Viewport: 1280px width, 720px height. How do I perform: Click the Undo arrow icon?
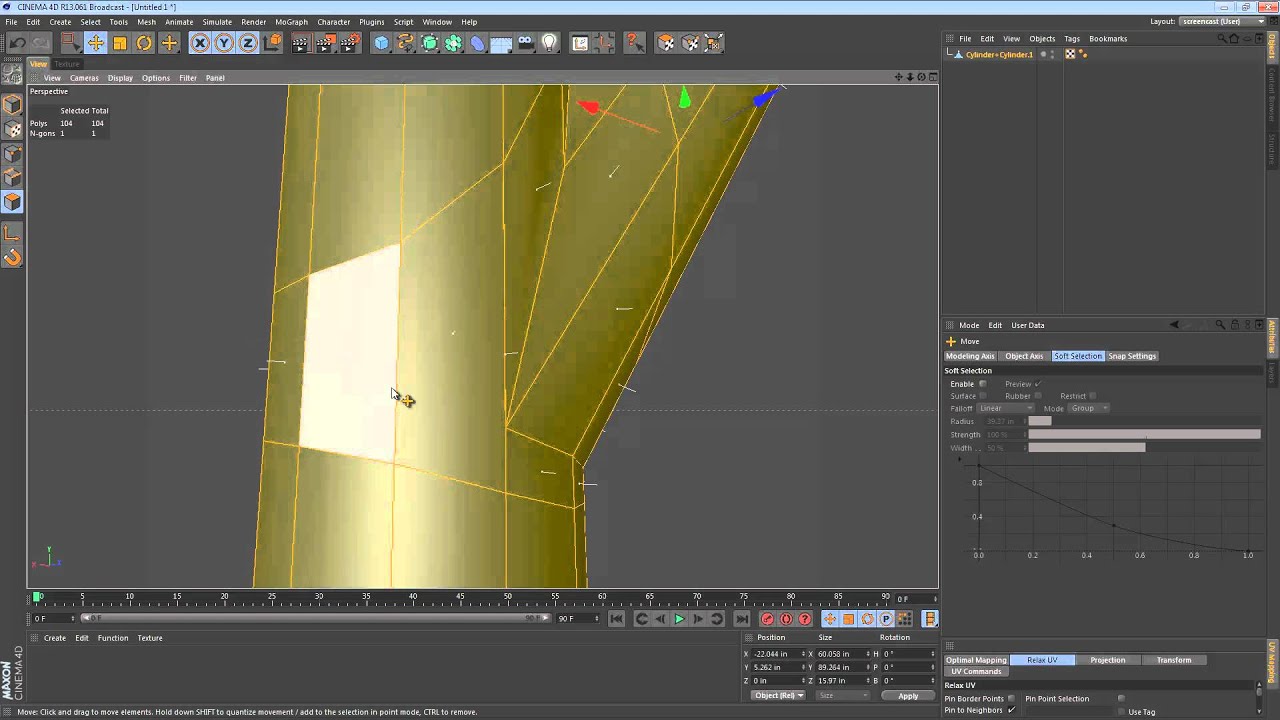coord(17,43)
